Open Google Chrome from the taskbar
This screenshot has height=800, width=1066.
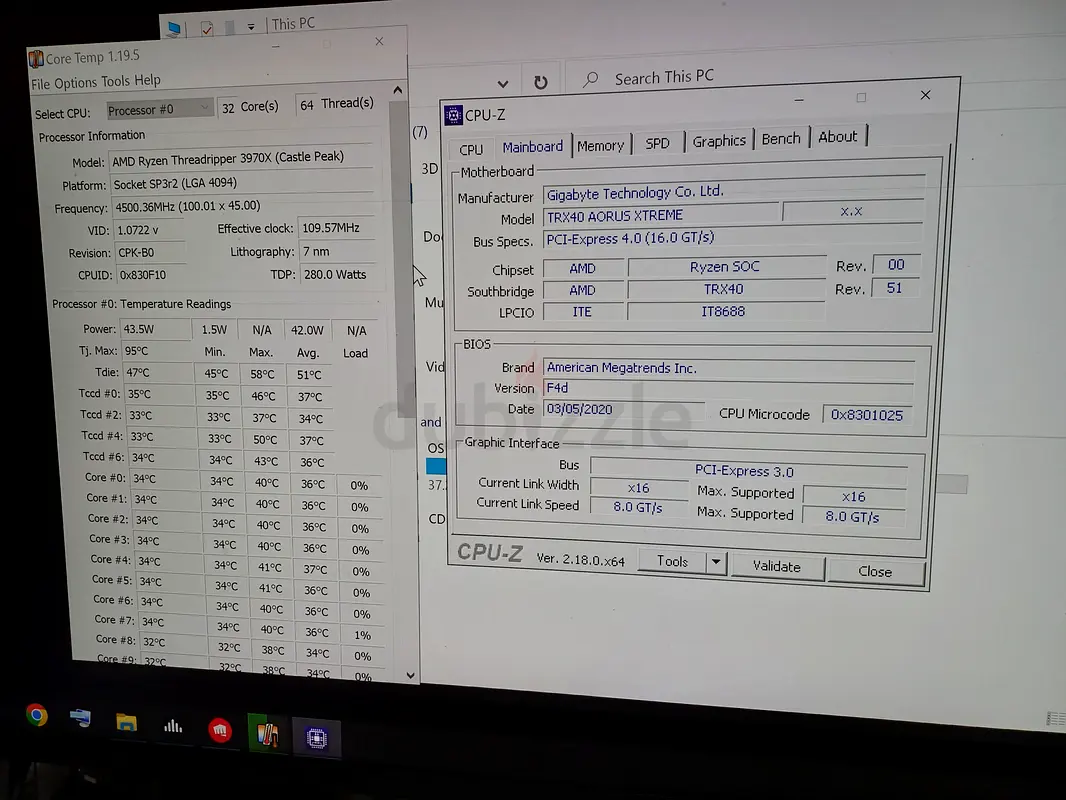[x=37, y=715]
